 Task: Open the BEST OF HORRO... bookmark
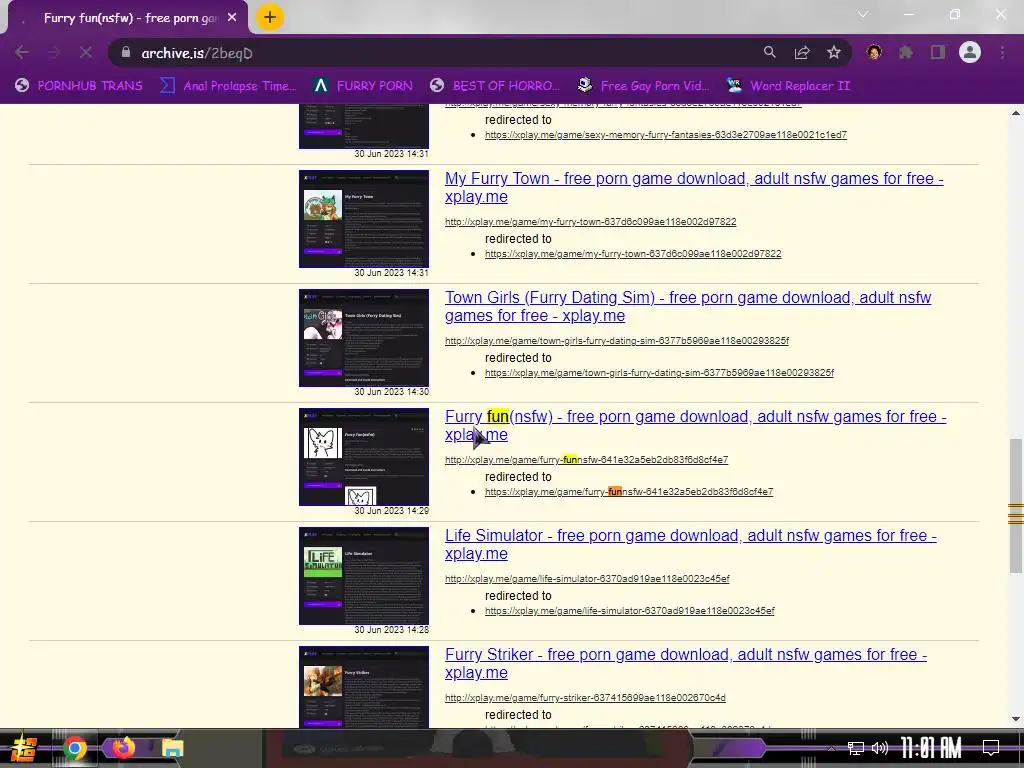coord(495,86)
